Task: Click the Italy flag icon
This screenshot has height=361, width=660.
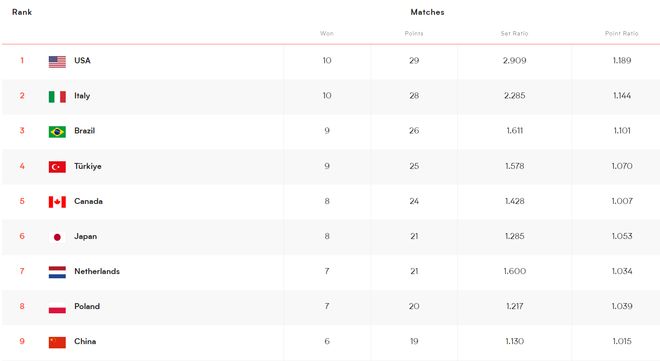Action: (x=57, y=97)
